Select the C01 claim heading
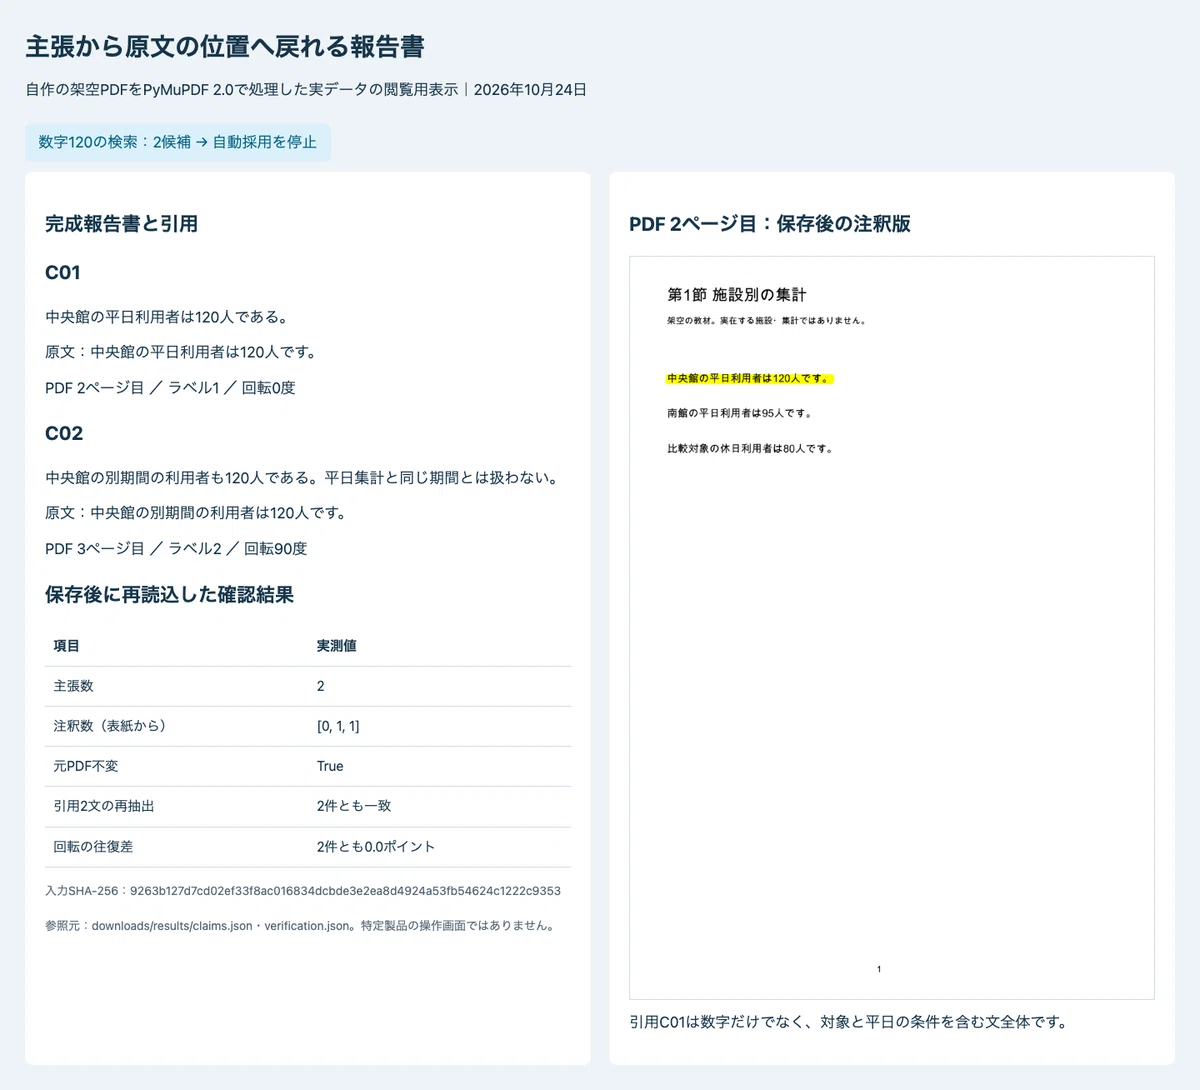Image resolution: width=1200 pixels, height=1090 pixels. point(63,273)
